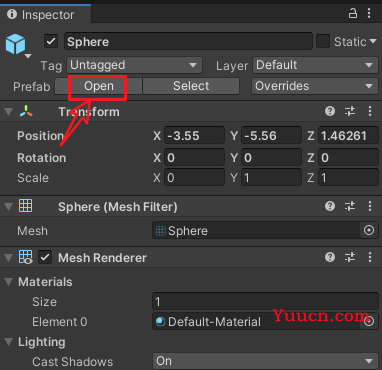The height and width of the screenshot is (370, 382).
Task: Click the prefab Open button
Action: pyautogui.click(x=99, y=86)
